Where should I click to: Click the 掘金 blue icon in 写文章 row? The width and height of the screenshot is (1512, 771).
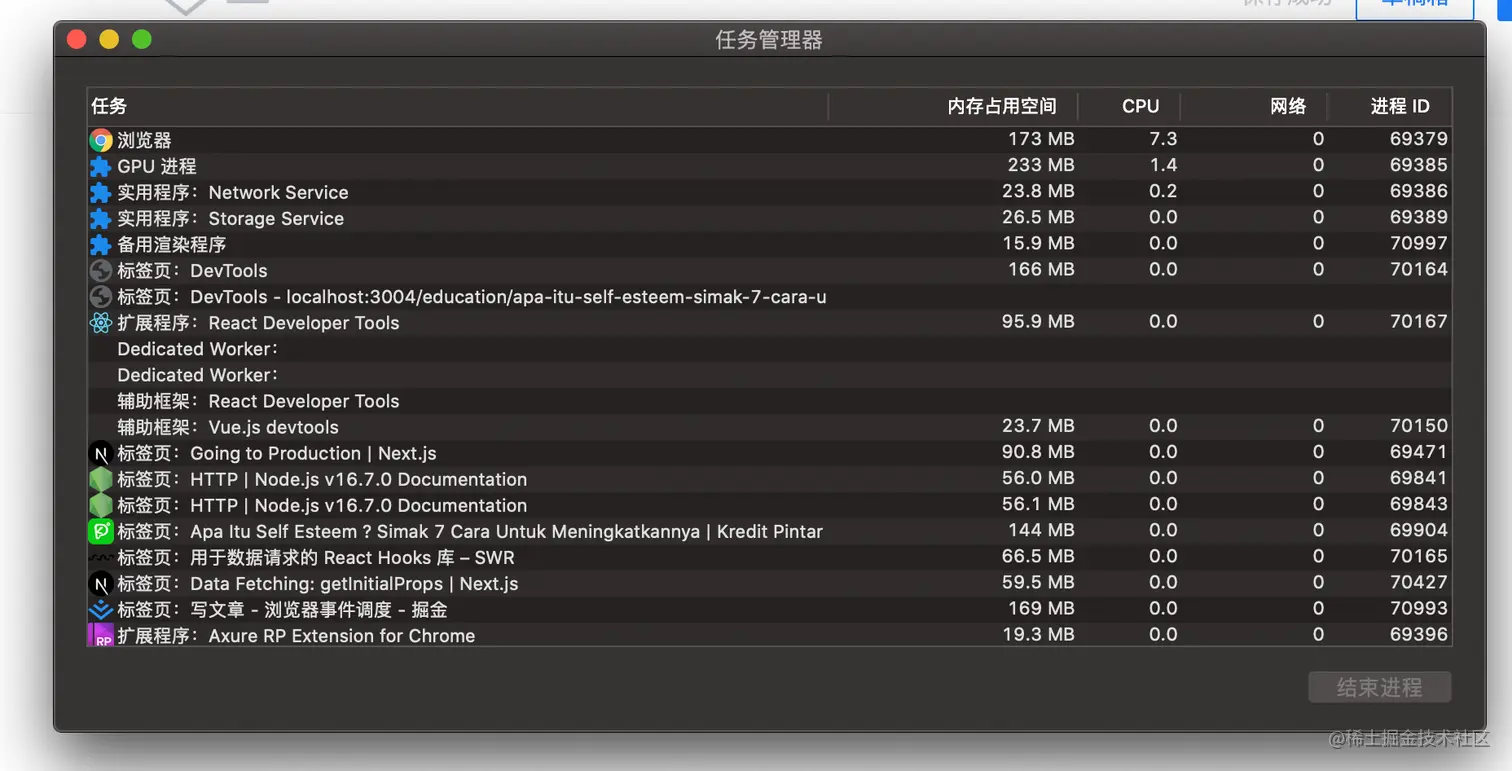[x=100, y=609]
